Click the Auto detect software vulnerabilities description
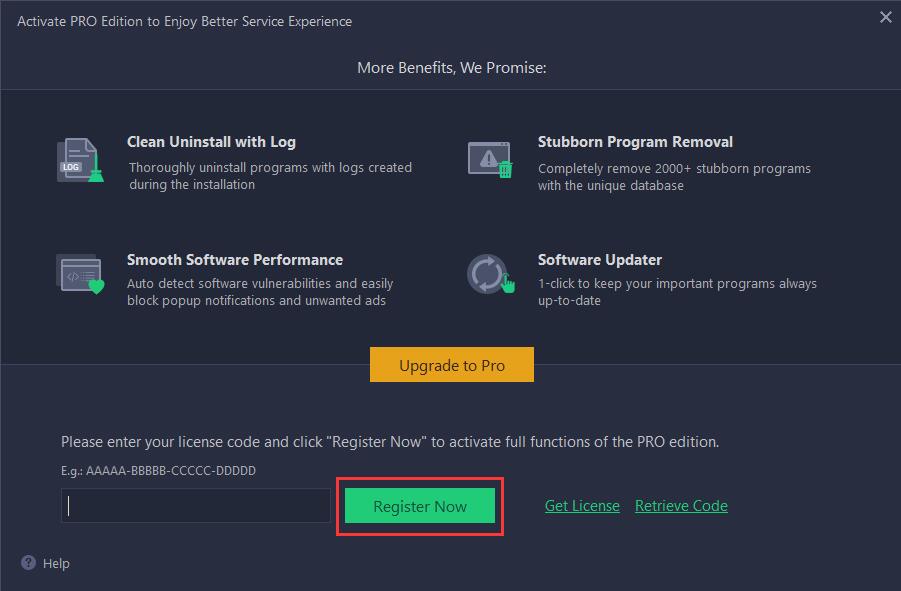 coord(260,292)
